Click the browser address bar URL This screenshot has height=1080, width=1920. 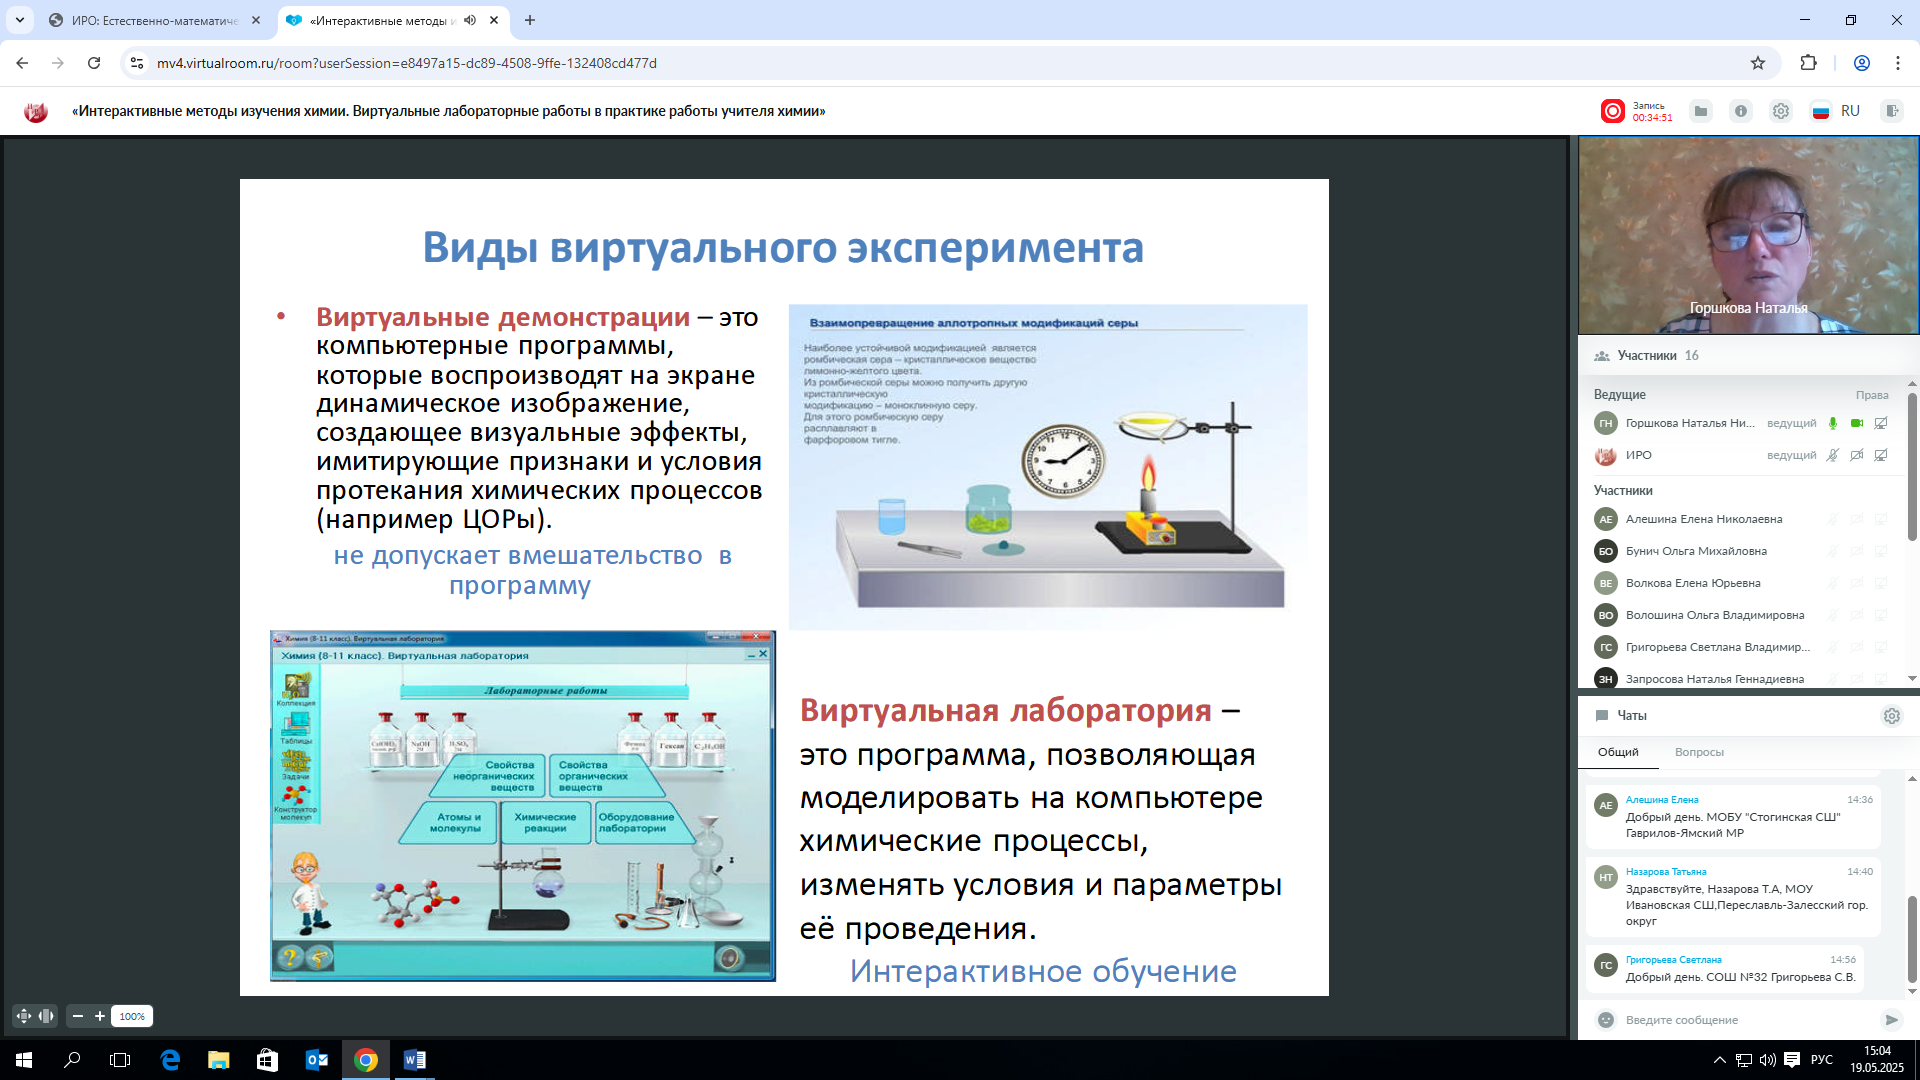407,63
